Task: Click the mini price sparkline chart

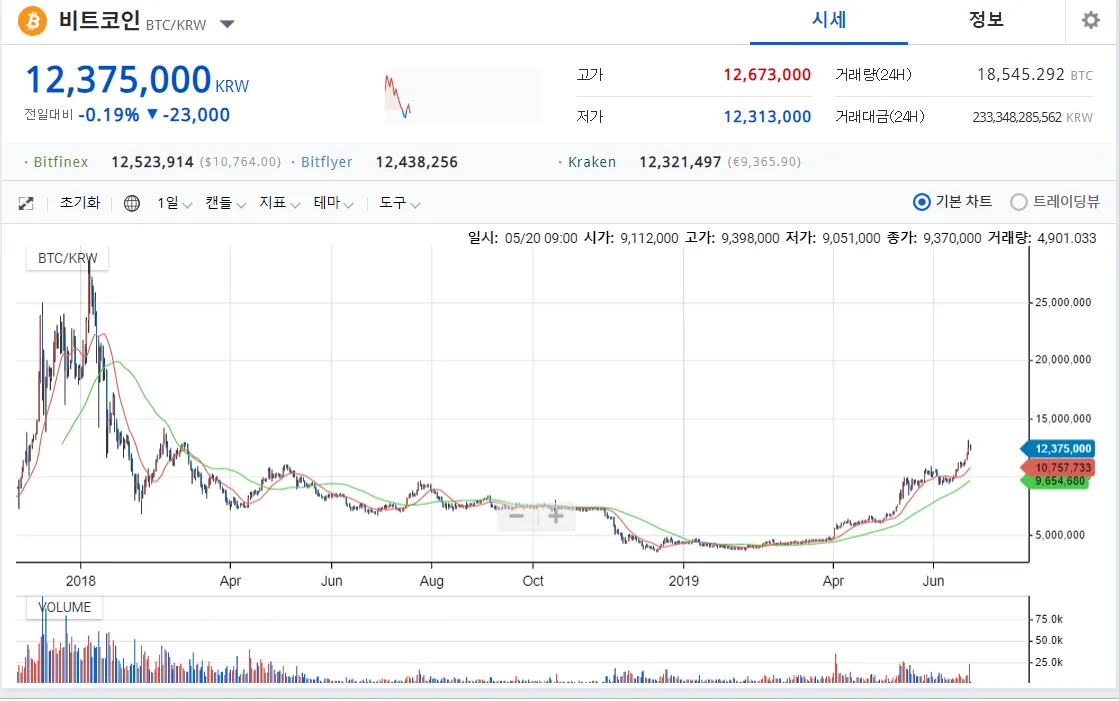Action: (462, 95)
